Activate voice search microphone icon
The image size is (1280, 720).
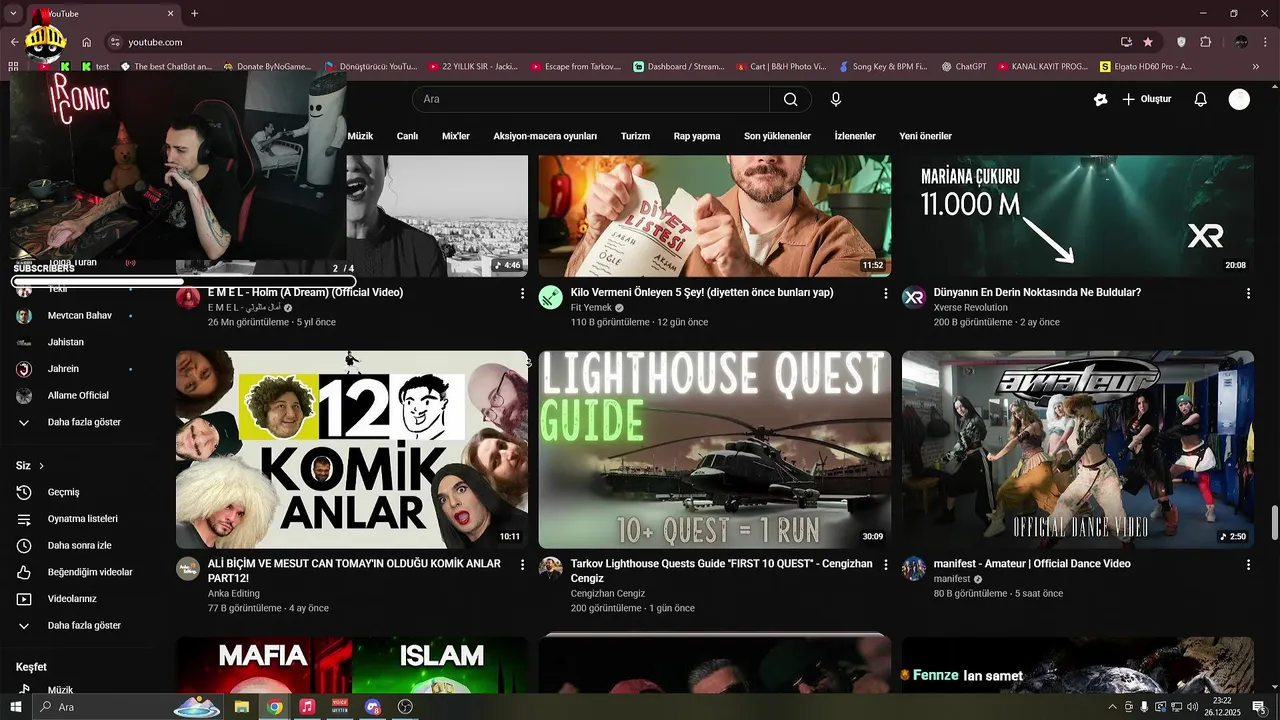pyautogui.click(x=836, y=99)
